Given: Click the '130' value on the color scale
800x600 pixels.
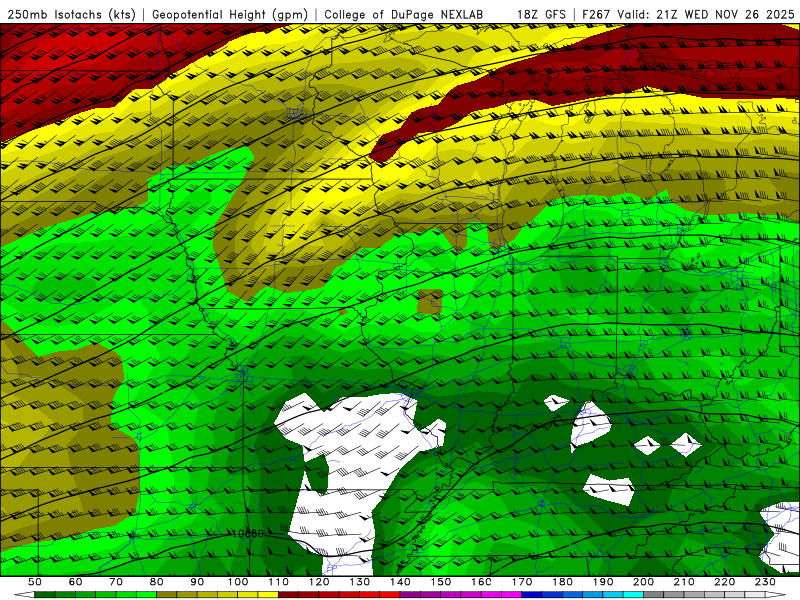Looking at the screenshot, I should click(359, 582).
